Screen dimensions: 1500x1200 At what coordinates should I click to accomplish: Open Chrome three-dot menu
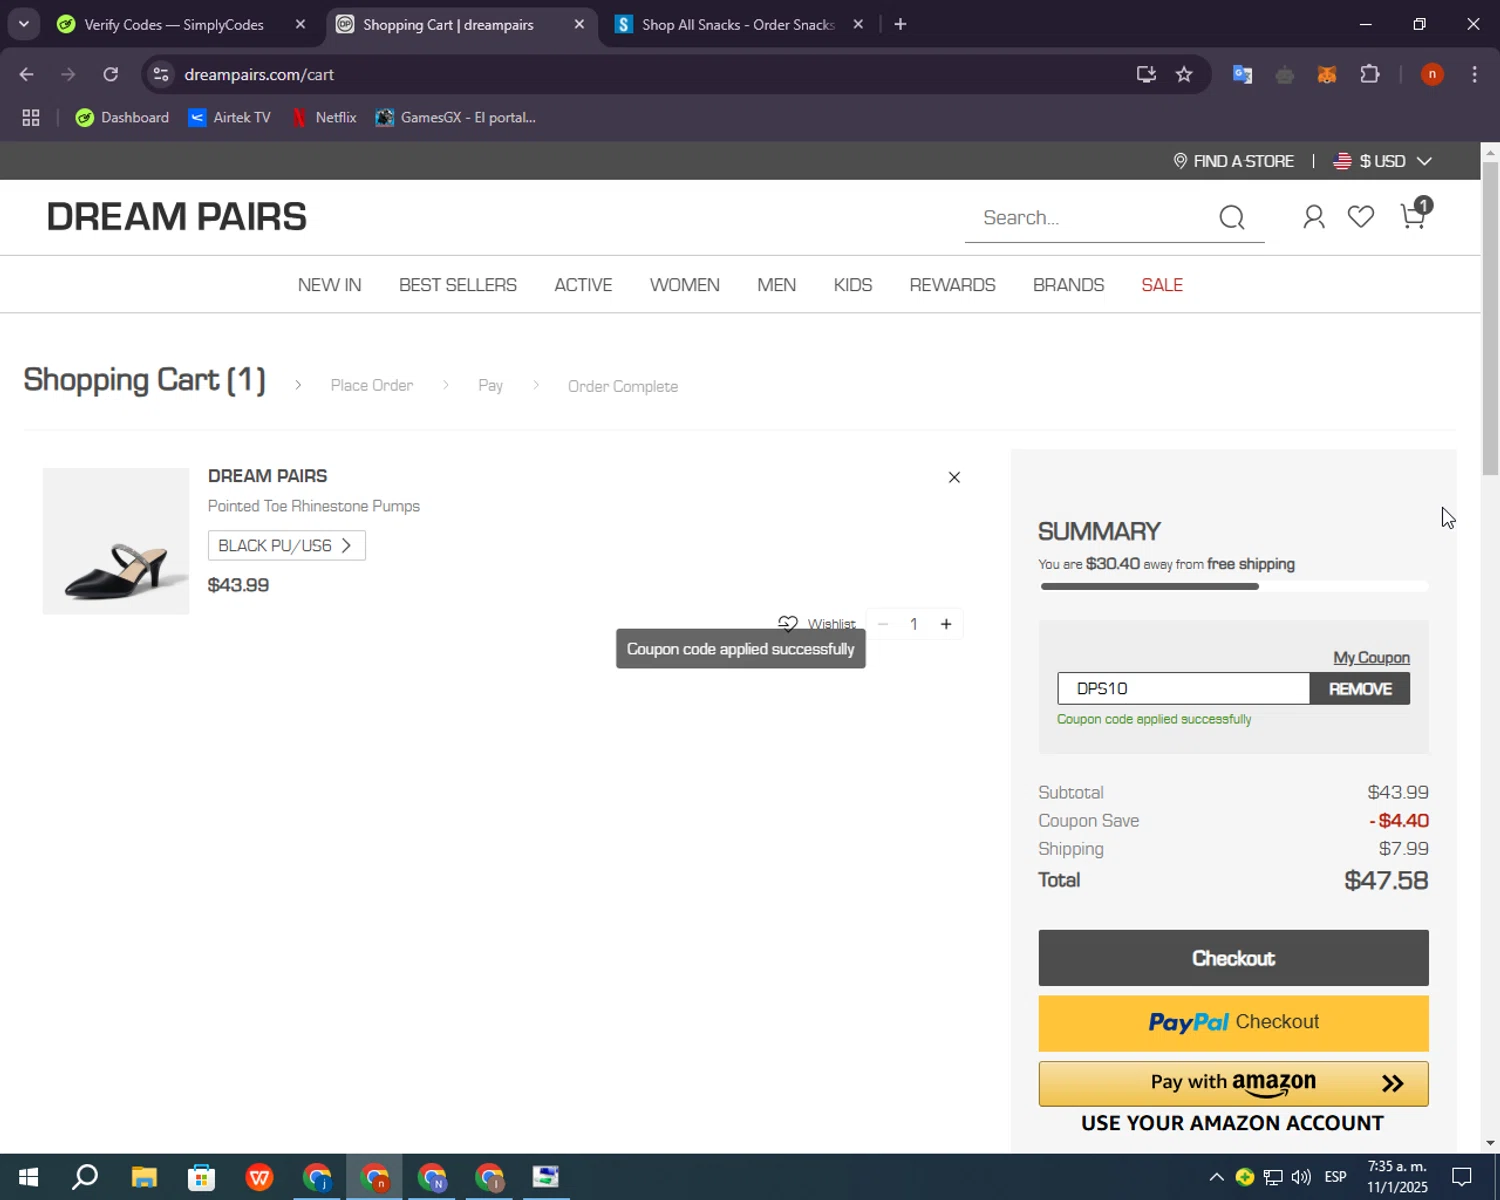pyautogui.click(x=1475, y=74)
